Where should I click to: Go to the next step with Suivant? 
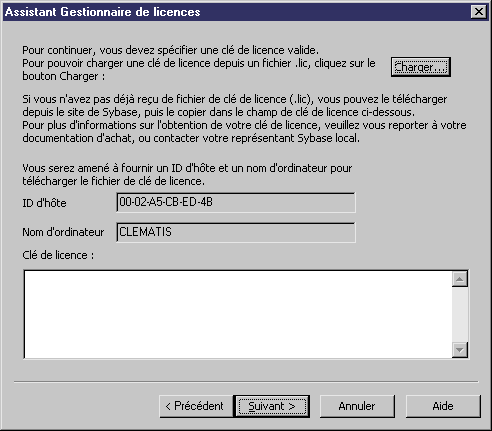point(272,406)
